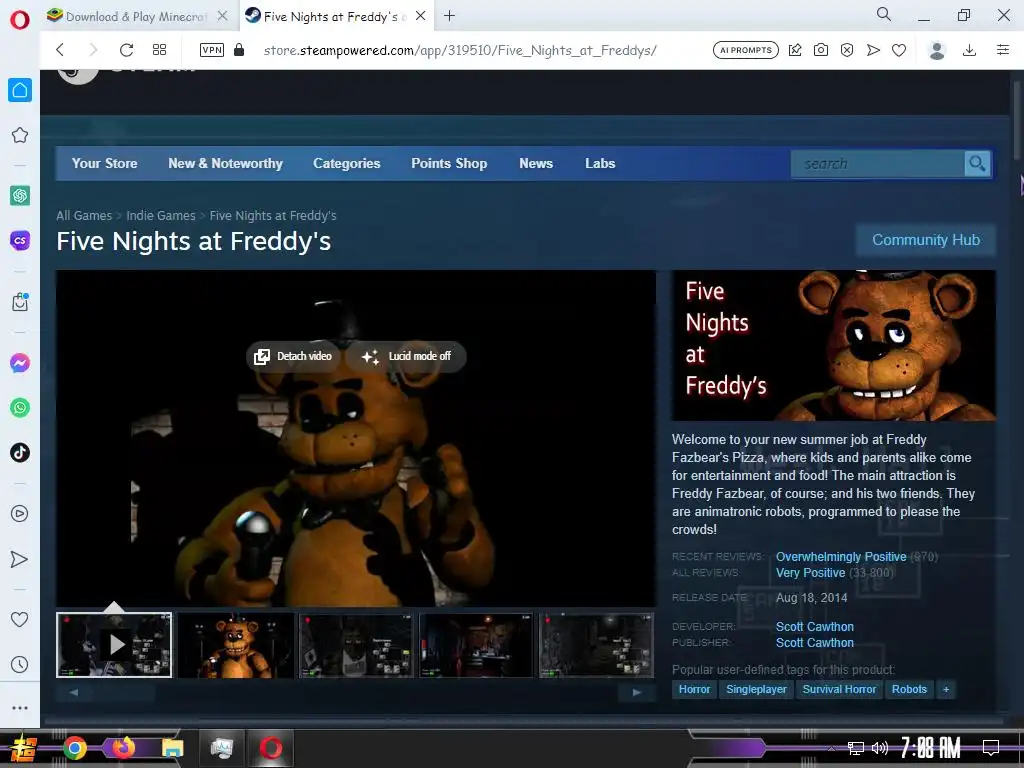Click the send paper plane icon in address bar
This screenshot has height=768, width=1024.
click(x=873, y=50)
